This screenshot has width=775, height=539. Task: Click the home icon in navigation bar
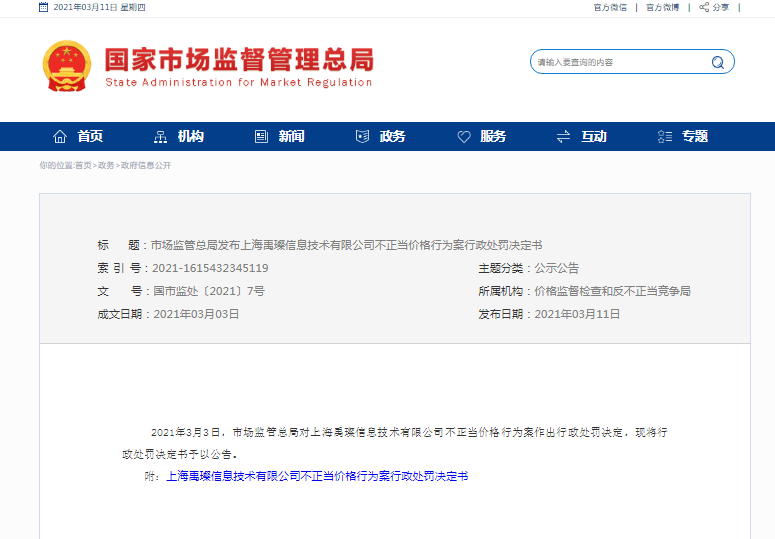click(60, 136)
